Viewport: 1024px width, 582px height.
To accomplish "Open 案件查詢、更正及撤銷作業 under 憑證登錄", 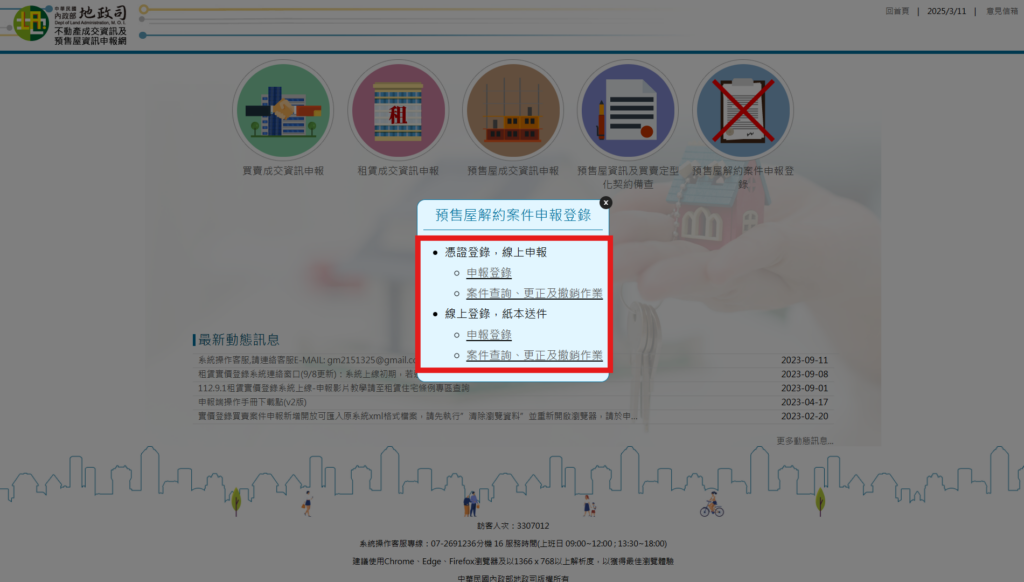I will (x=536, y=292).
